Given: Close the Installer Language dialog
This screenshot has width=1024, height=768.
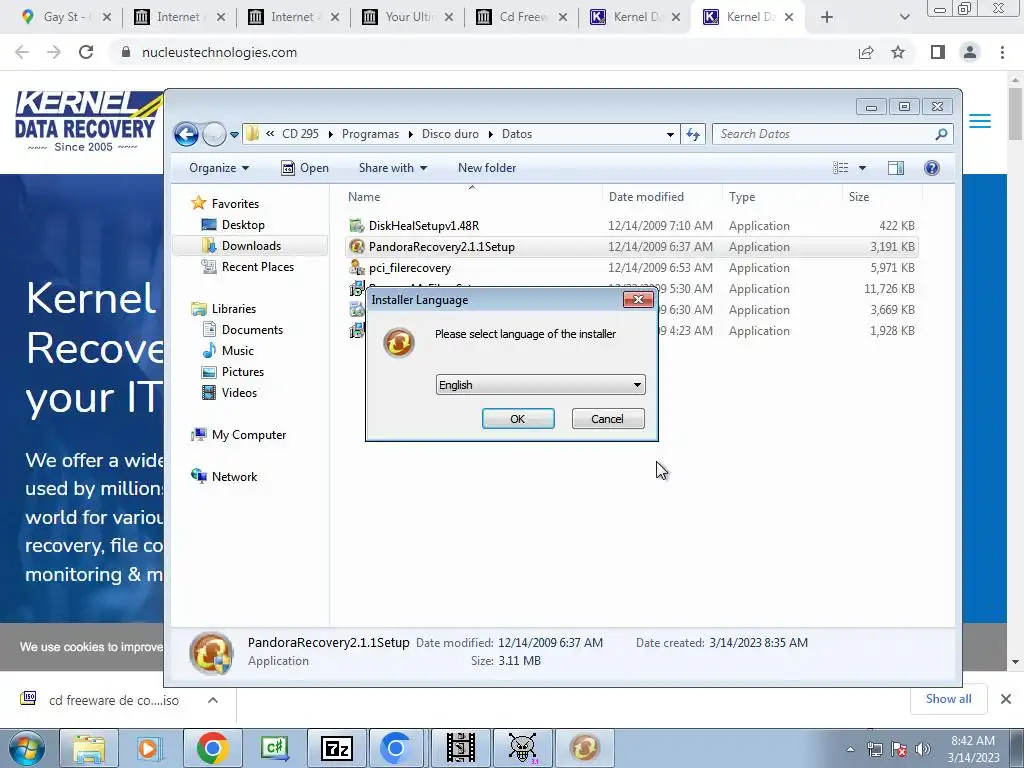Looking at the screenshot, I should pyautogui.click(x=638, y=300).
